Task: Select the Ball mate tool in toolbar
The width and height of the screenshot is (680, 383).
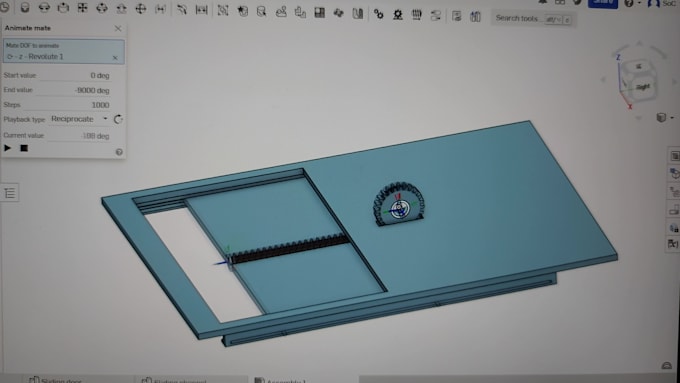Action: pyautogui.click(x=141, y=8)
